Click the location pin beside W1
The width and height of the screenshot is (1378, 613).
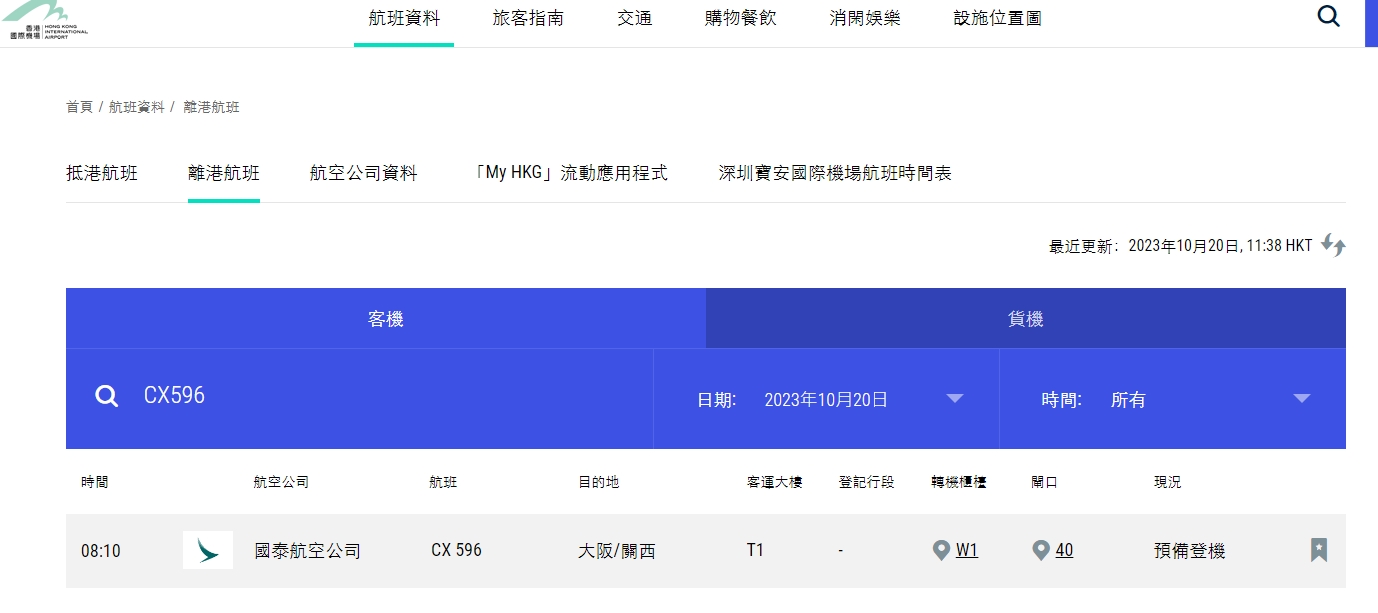point(940,550)
